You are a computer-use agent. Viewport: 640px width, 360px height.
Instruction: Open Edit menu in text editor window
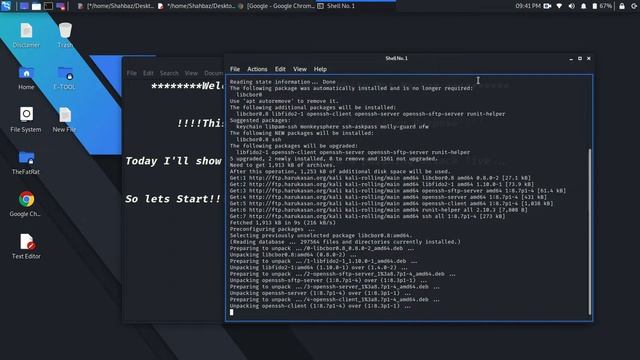coord(148,73)
